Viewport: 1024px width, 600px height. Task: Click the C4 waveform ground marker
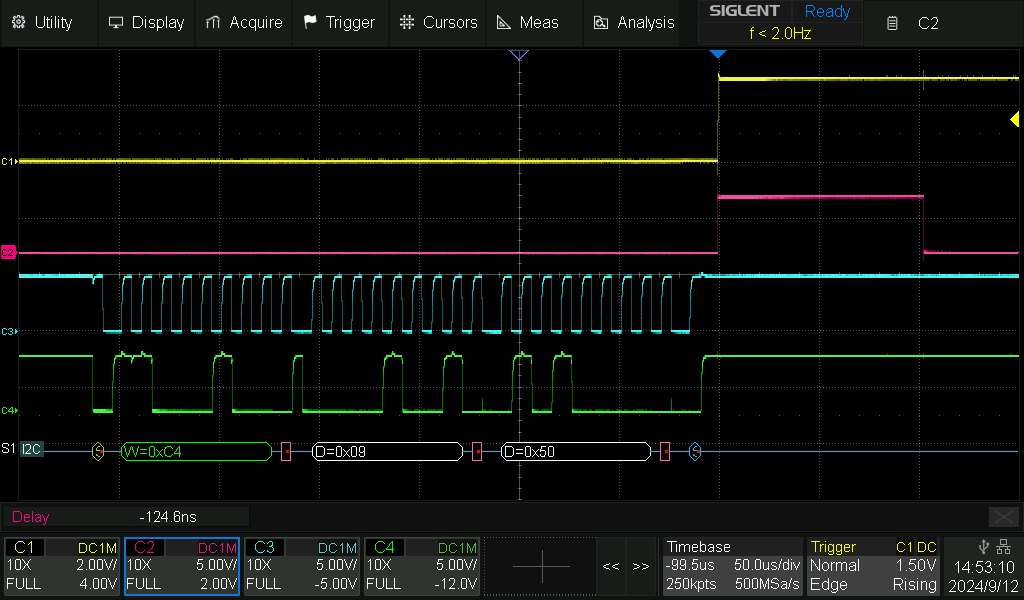point(9,410)
